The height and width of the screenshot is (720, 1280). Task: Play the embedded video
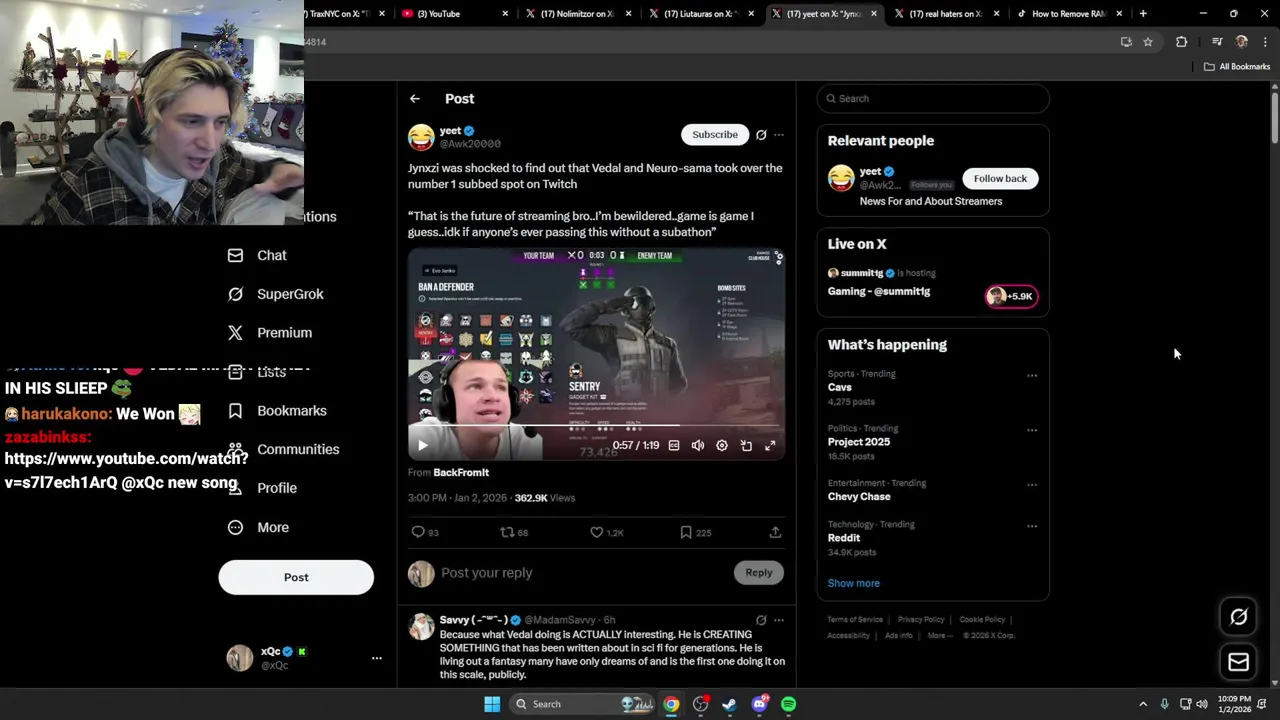coord(422,446)
